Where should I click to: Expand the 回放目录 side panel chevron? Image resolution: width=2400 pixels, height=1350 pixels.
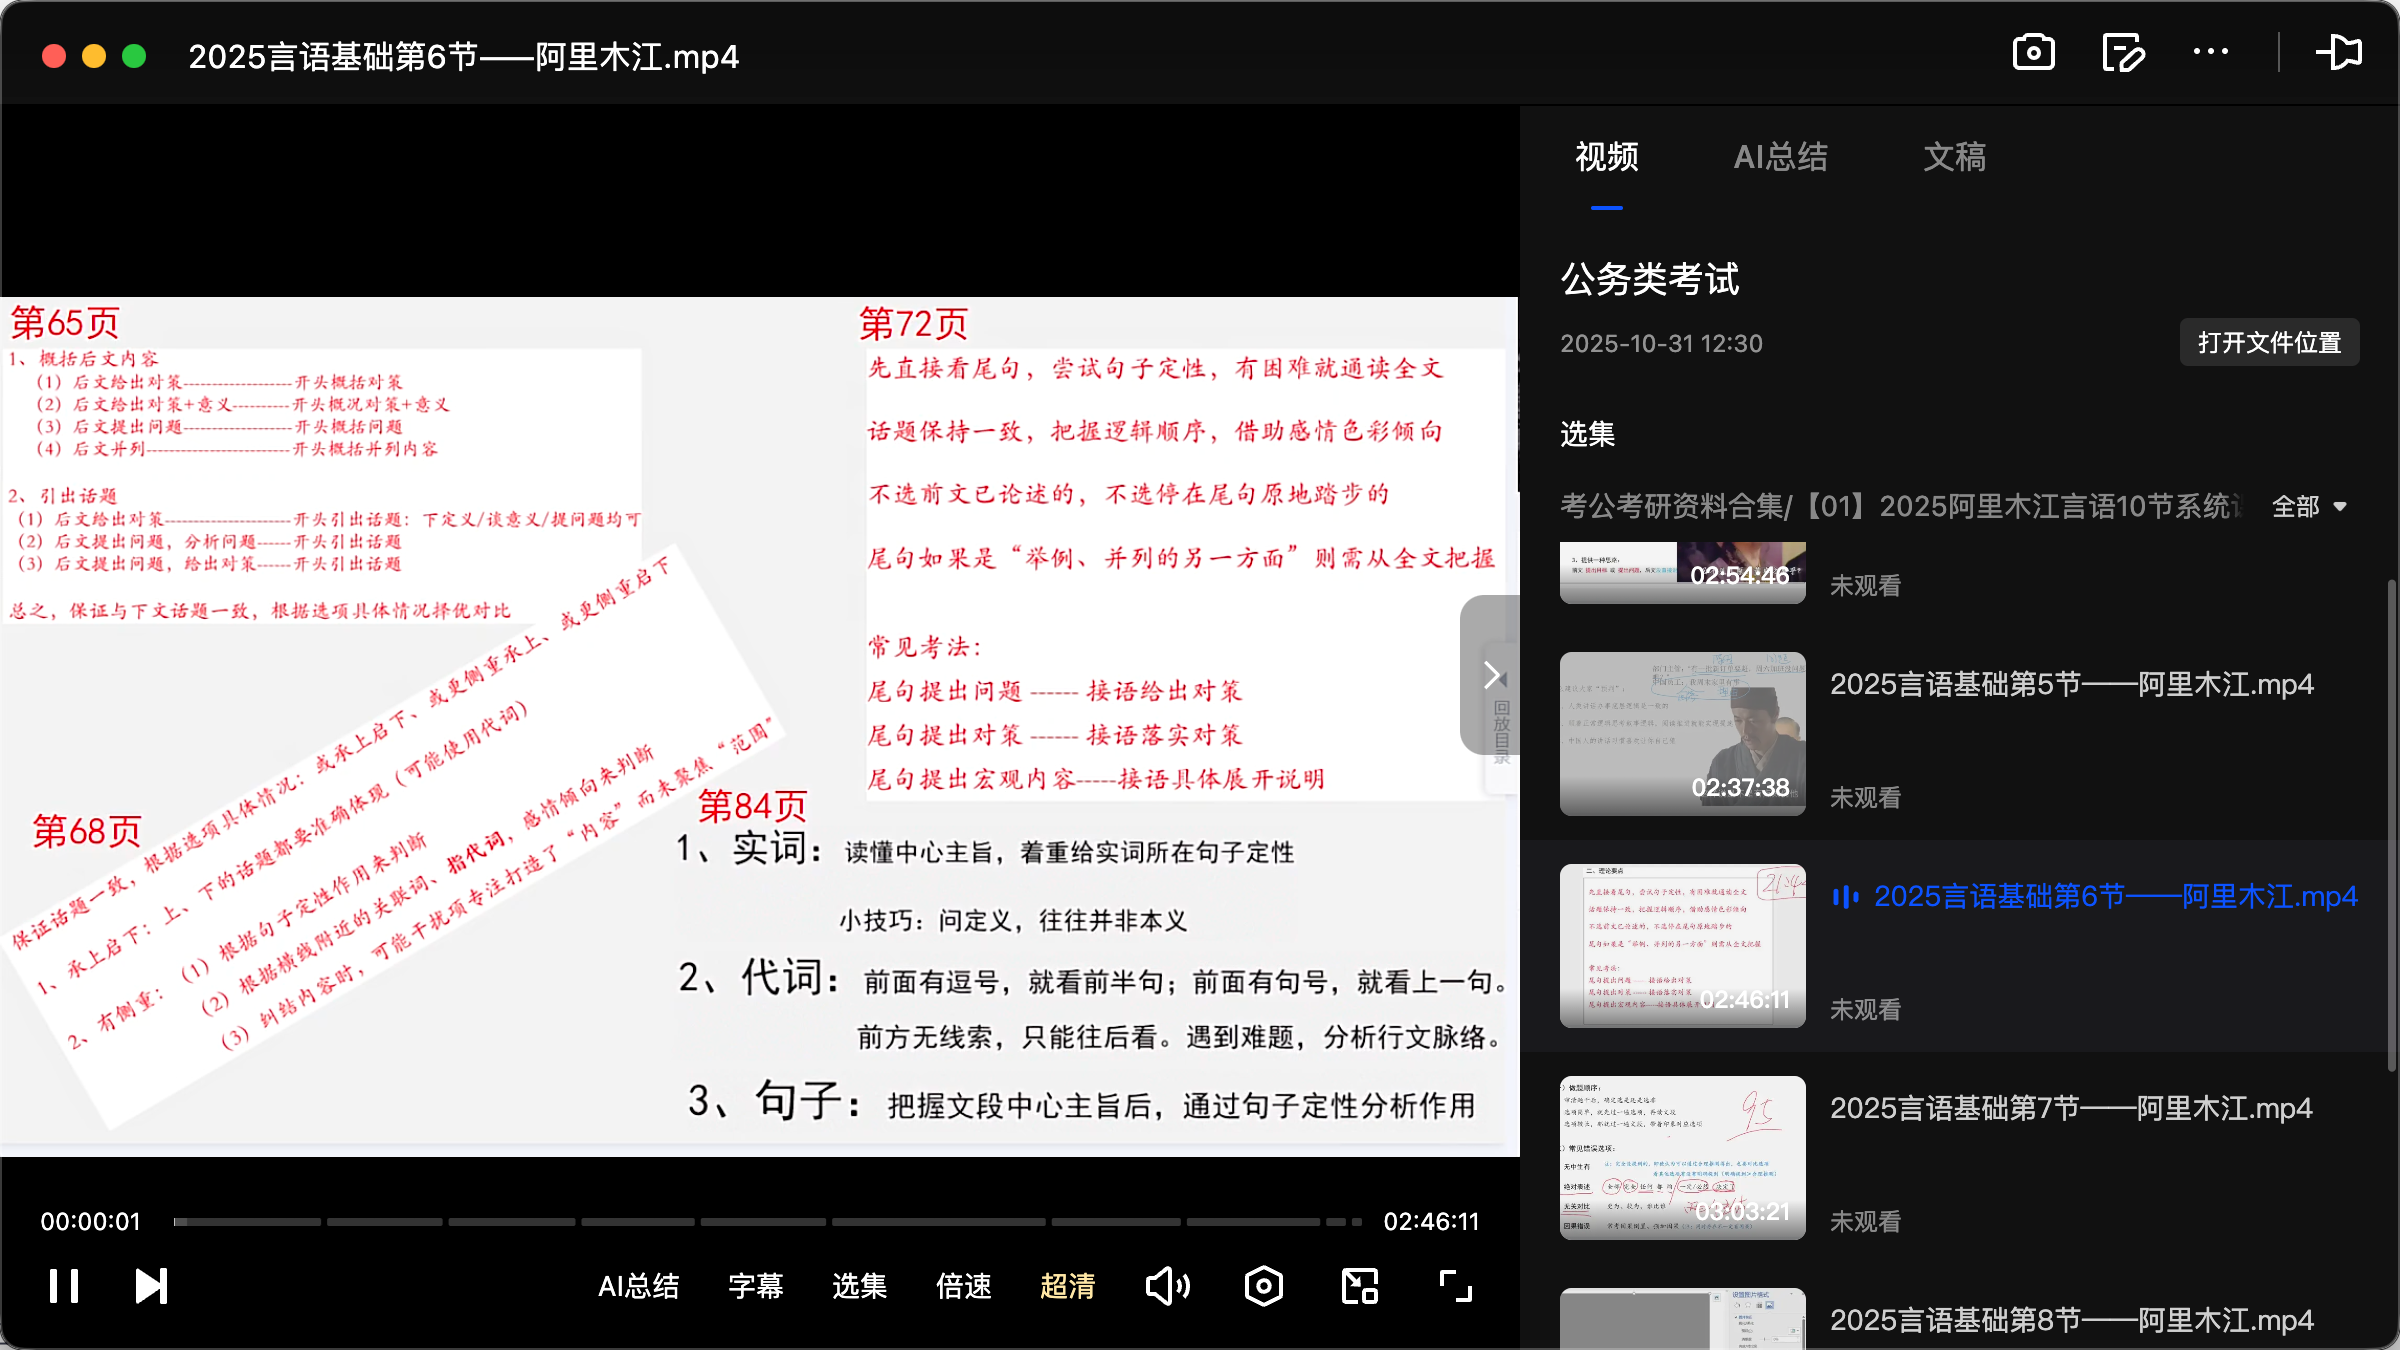pyautogui.click(x=1492, y=675)
